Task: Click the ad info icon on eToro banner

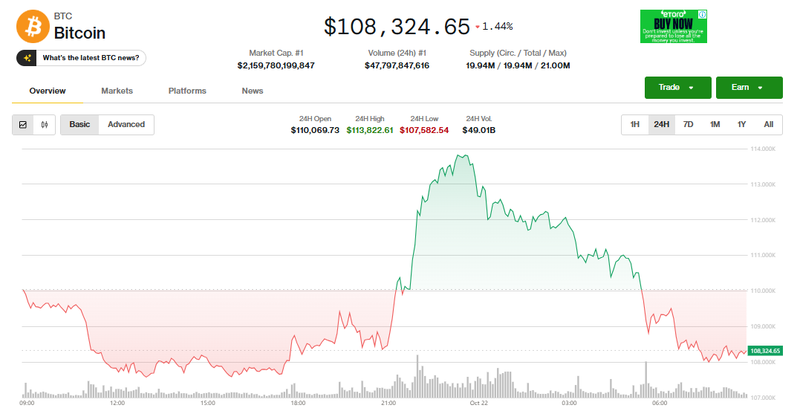Action: coord(702,14)
